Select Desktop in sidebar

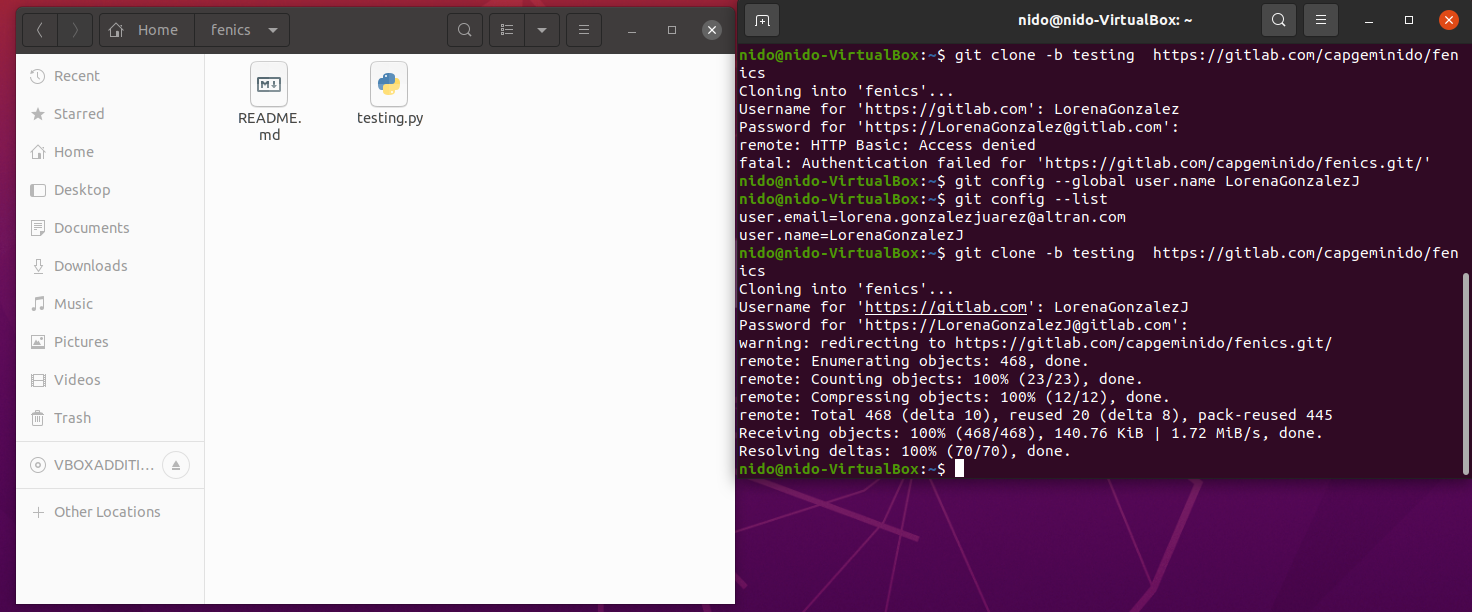tap(110, 190)
